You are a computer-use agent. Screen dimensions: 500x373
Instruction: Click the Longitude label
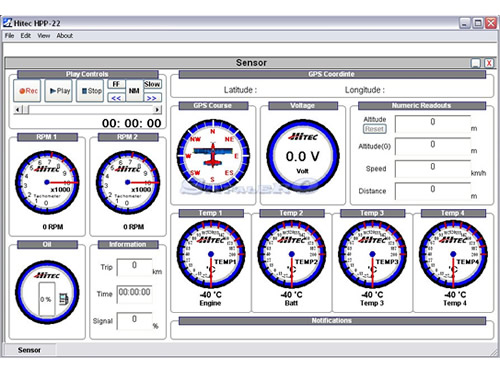365,90
